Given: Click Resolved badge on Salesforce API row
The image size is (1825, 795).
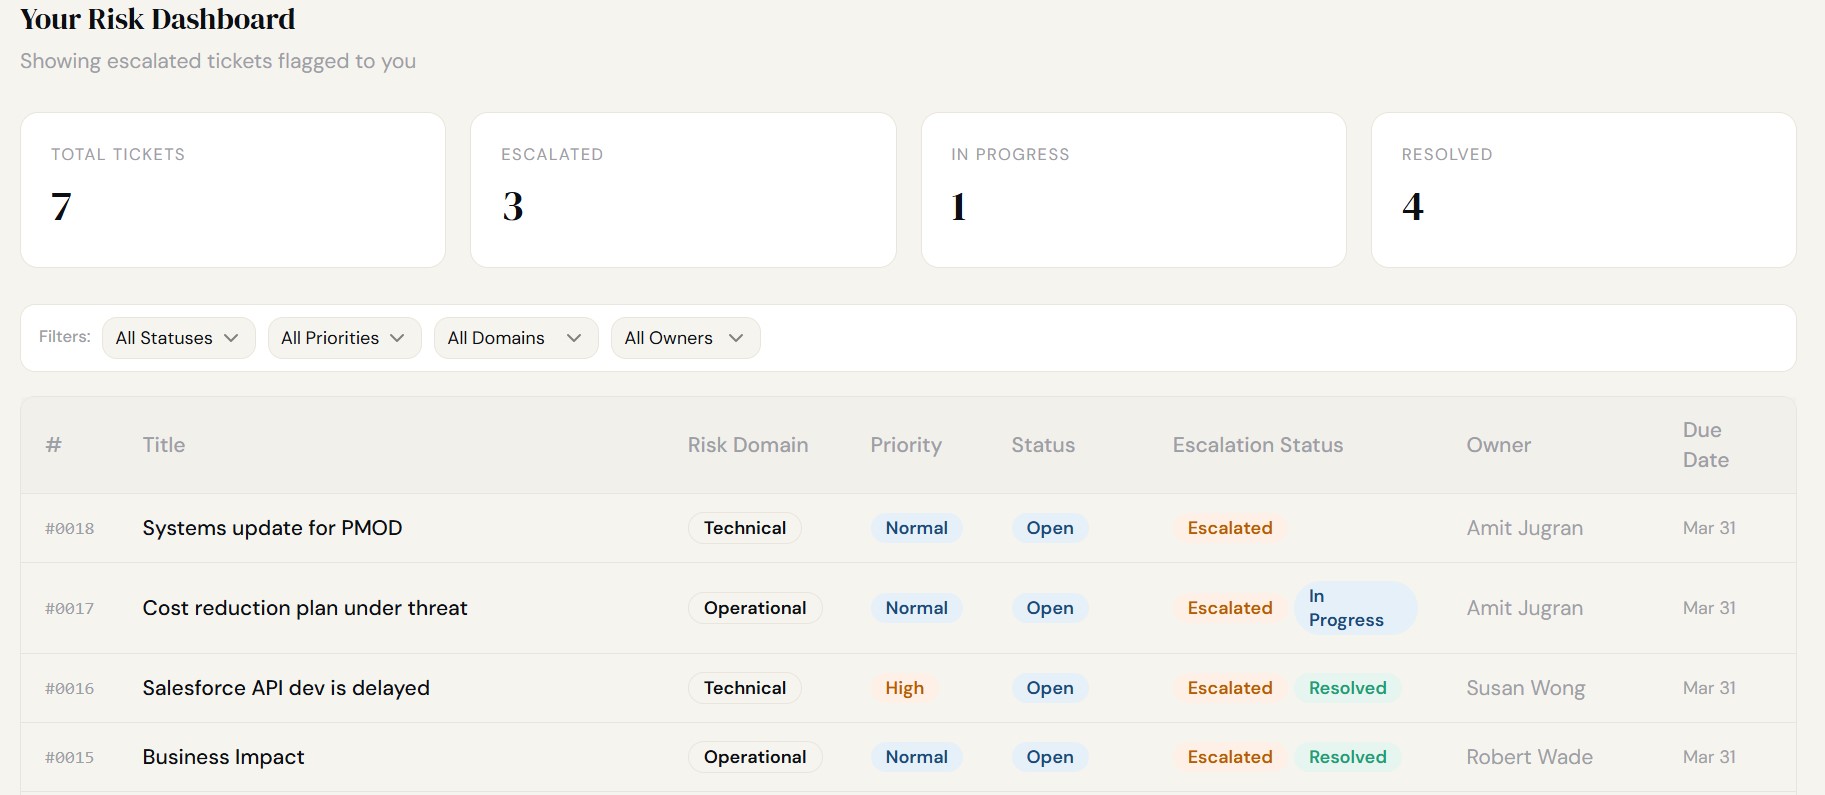Looking at the screenshot, I should 1348,688.
